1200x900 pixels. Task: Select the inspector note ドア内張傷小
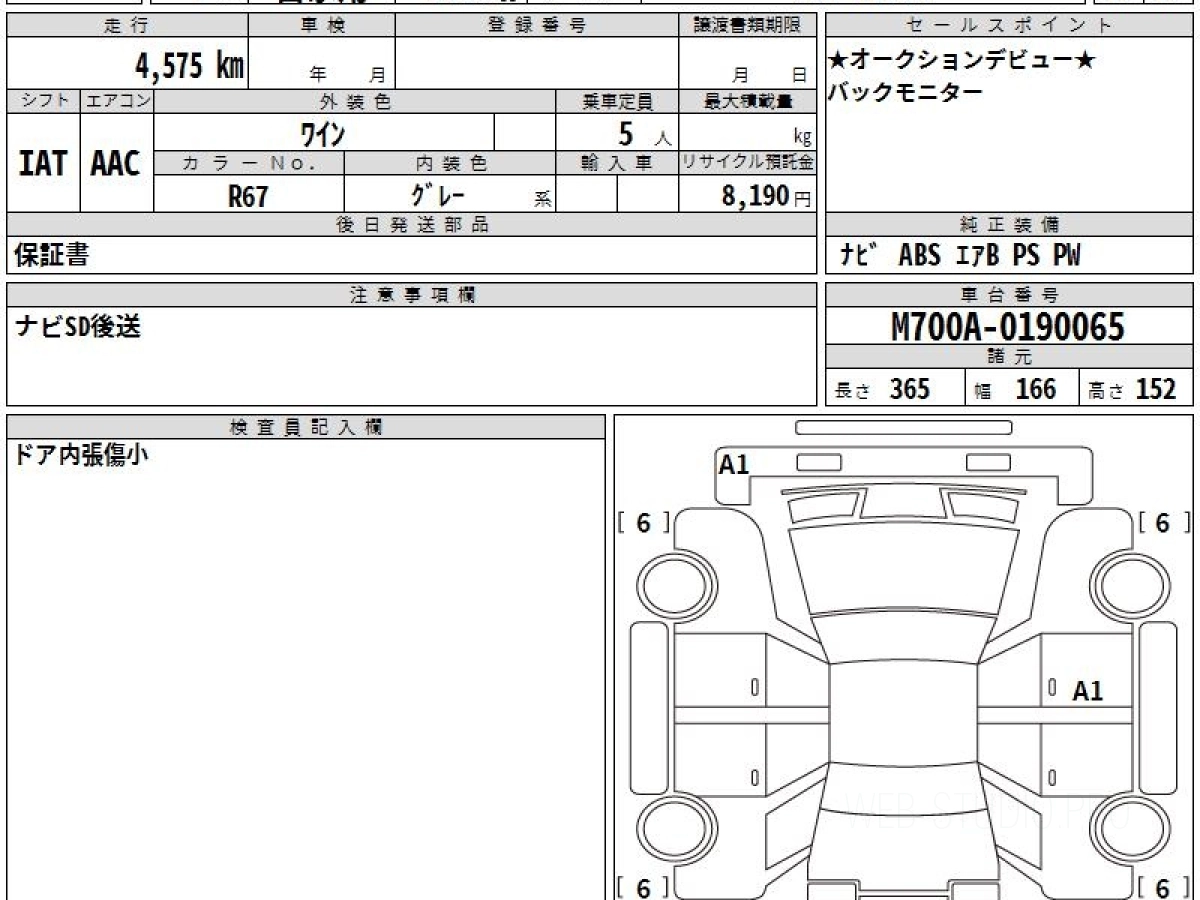(x=80, y=456)
